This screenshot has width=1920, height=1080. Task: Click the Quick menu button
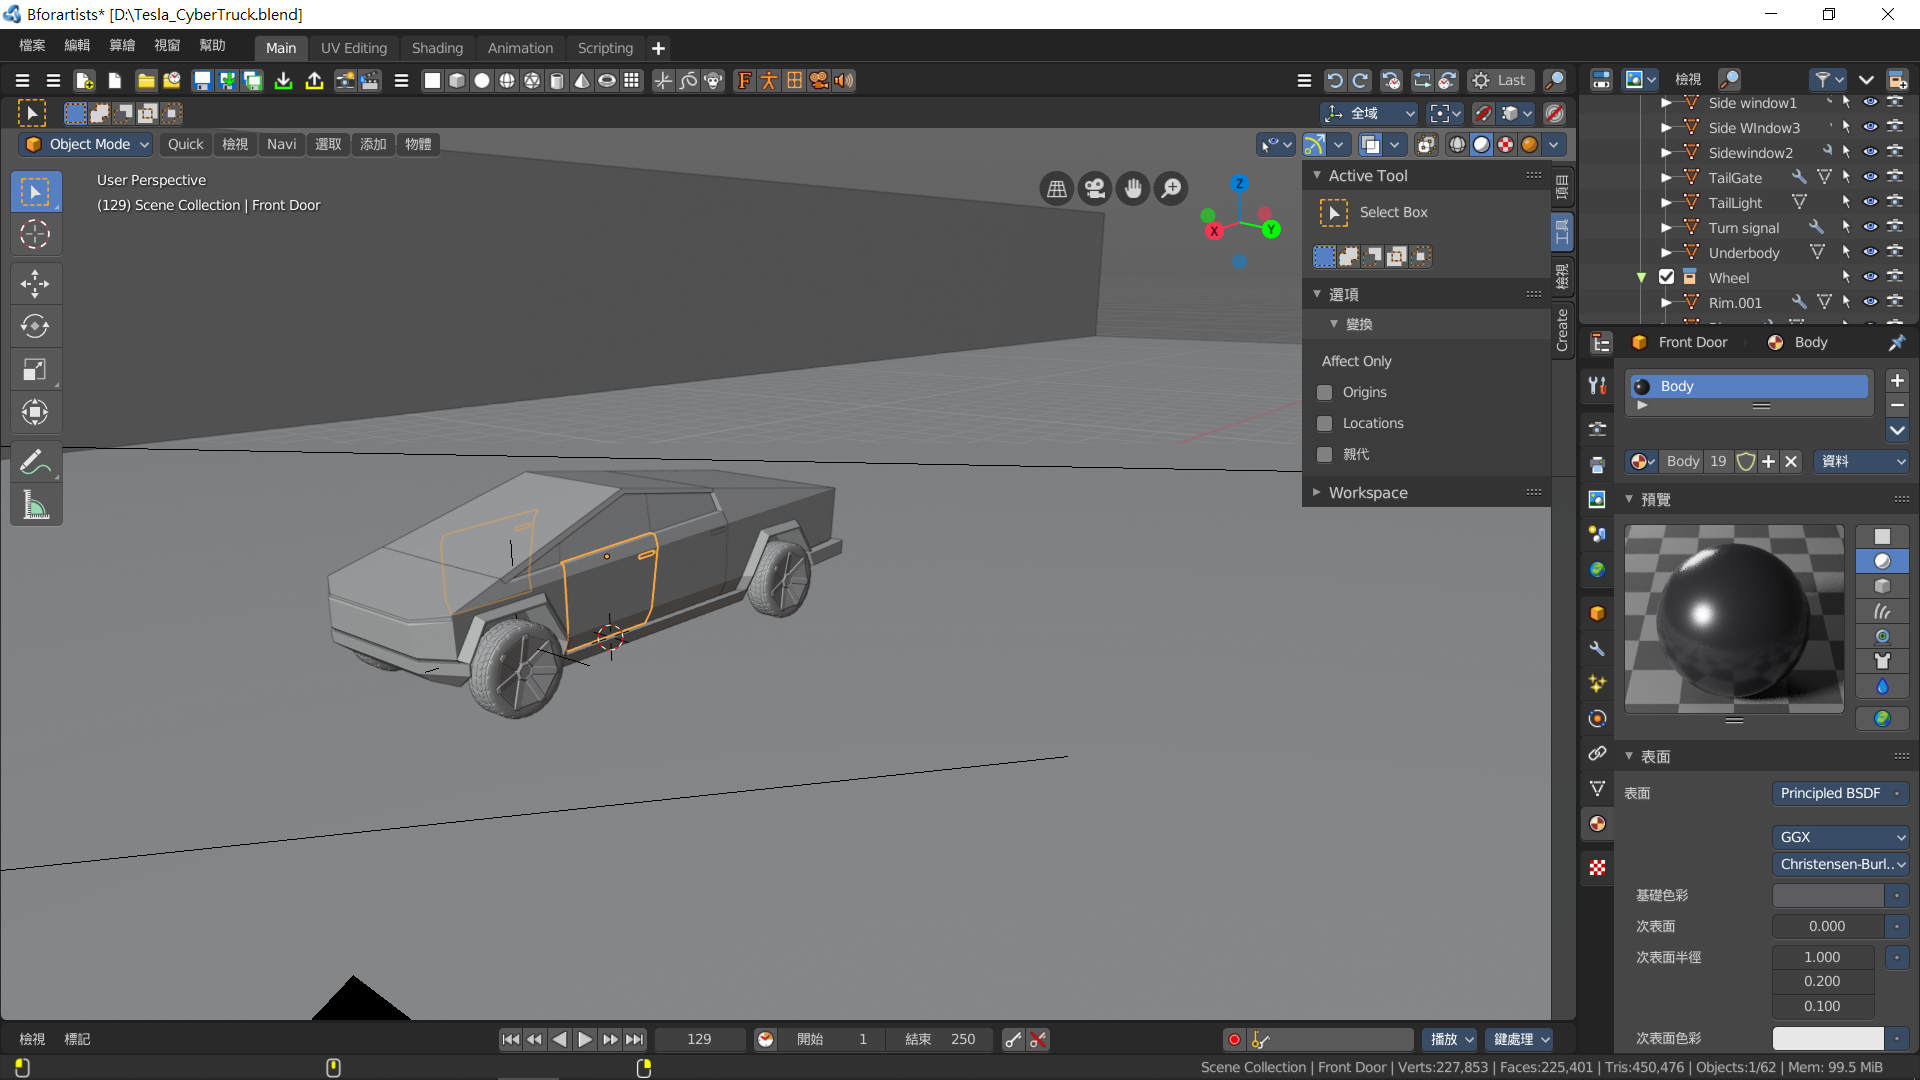(185, 144)
